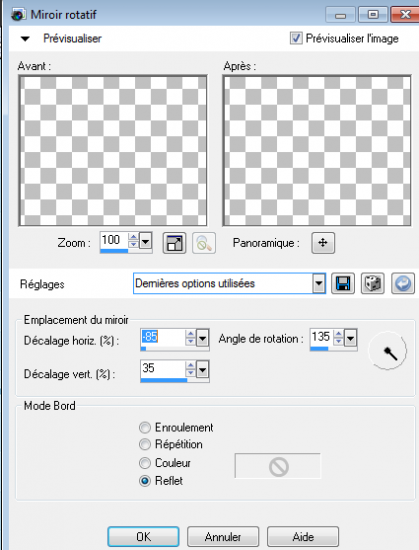
Task: Click the Décalage horiz. value field
Action: click(x=162, y=337)
